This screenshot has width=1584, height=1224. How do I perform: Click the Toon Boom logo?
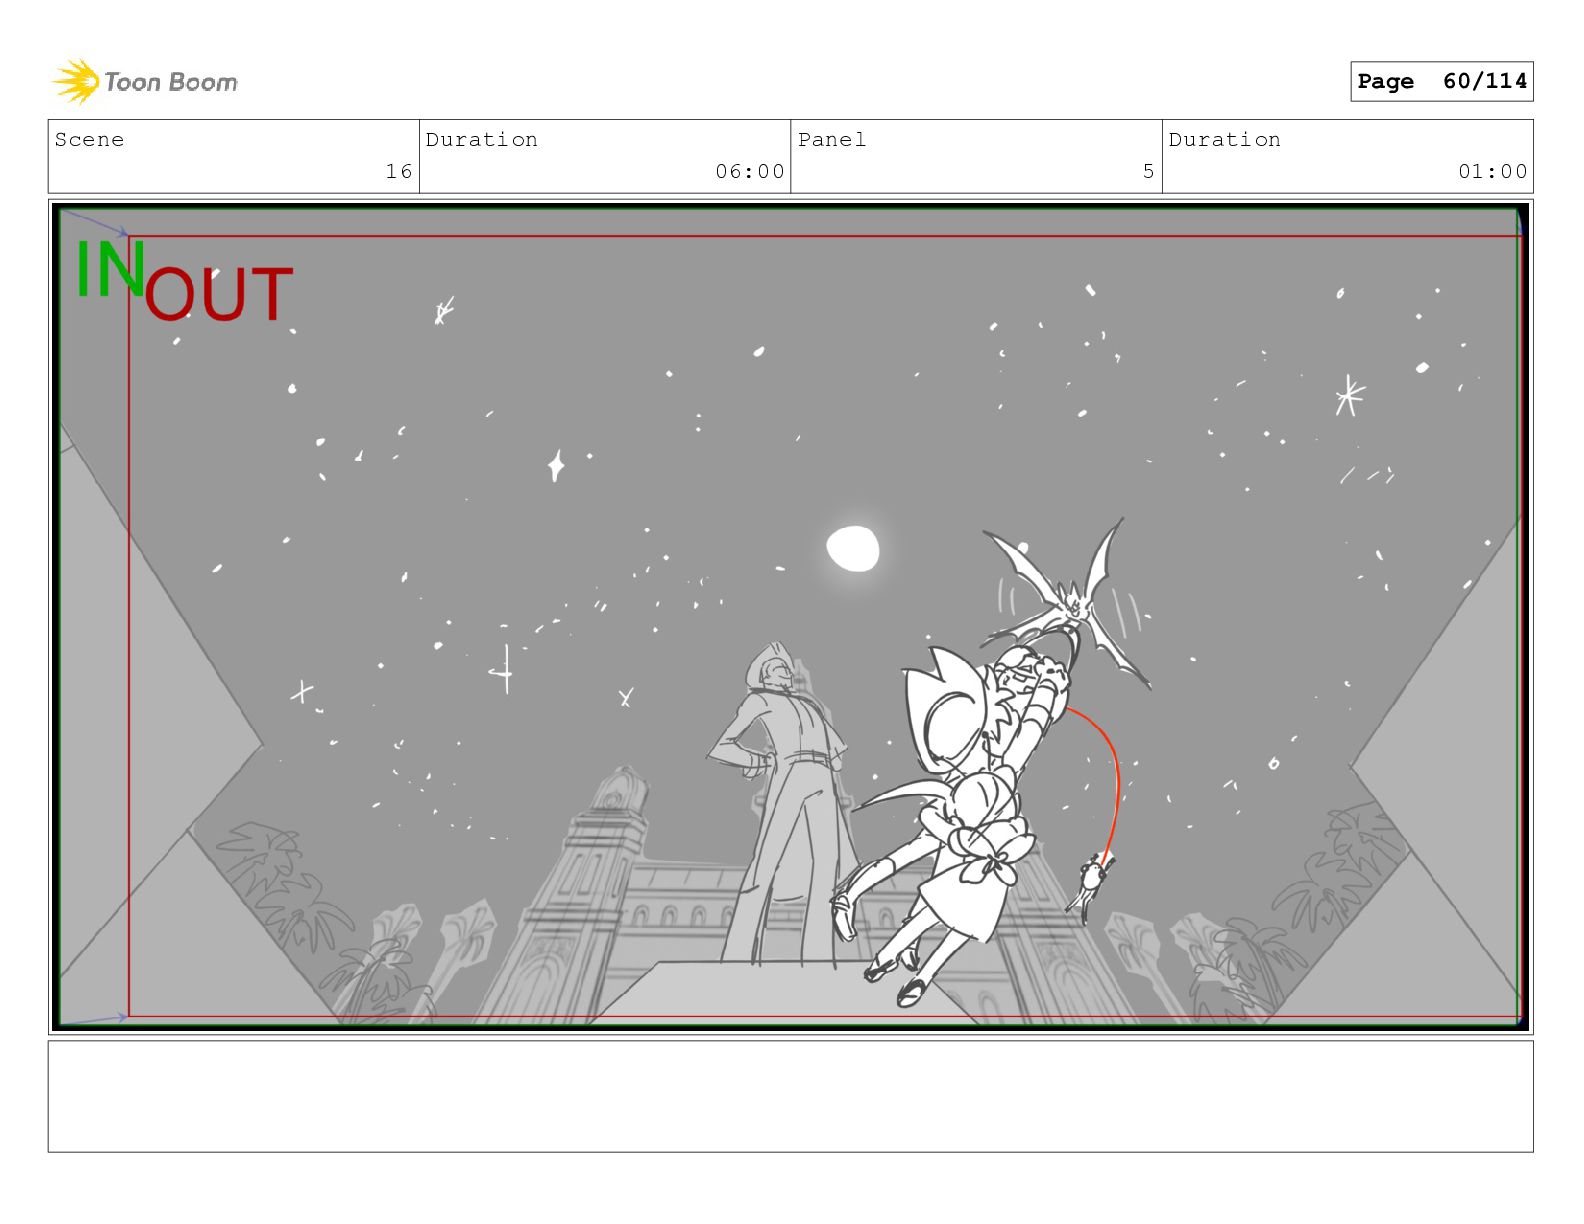(145, 81)
